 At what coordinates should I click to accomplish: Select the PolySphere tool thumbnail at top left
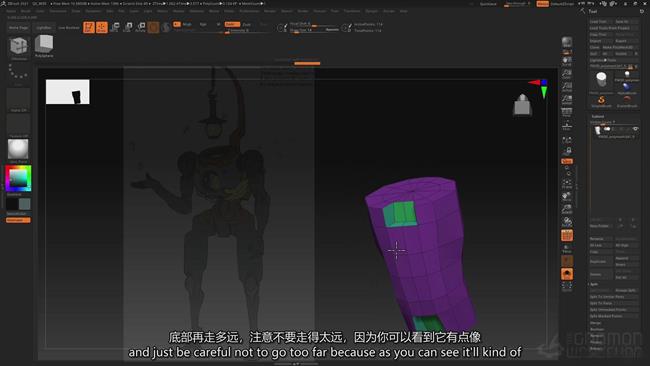pyautogui.click(x=44, y=46)
